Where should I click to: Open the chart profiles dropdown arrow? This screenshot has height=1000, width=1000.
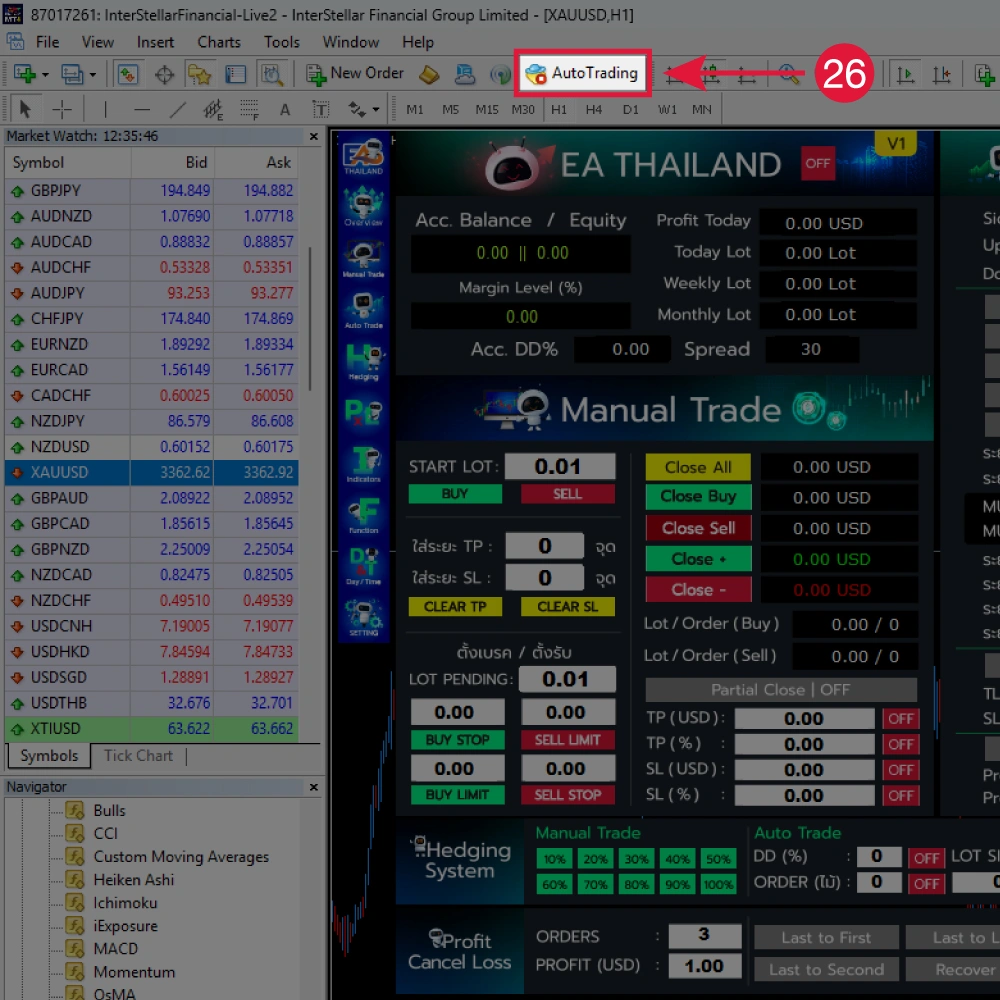[x=93, y=73]
